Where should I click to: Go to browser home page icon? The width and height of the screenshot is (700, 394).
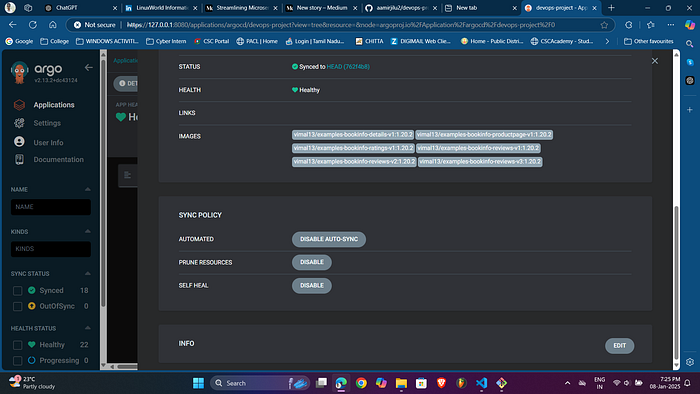click(x=53, y=25)
